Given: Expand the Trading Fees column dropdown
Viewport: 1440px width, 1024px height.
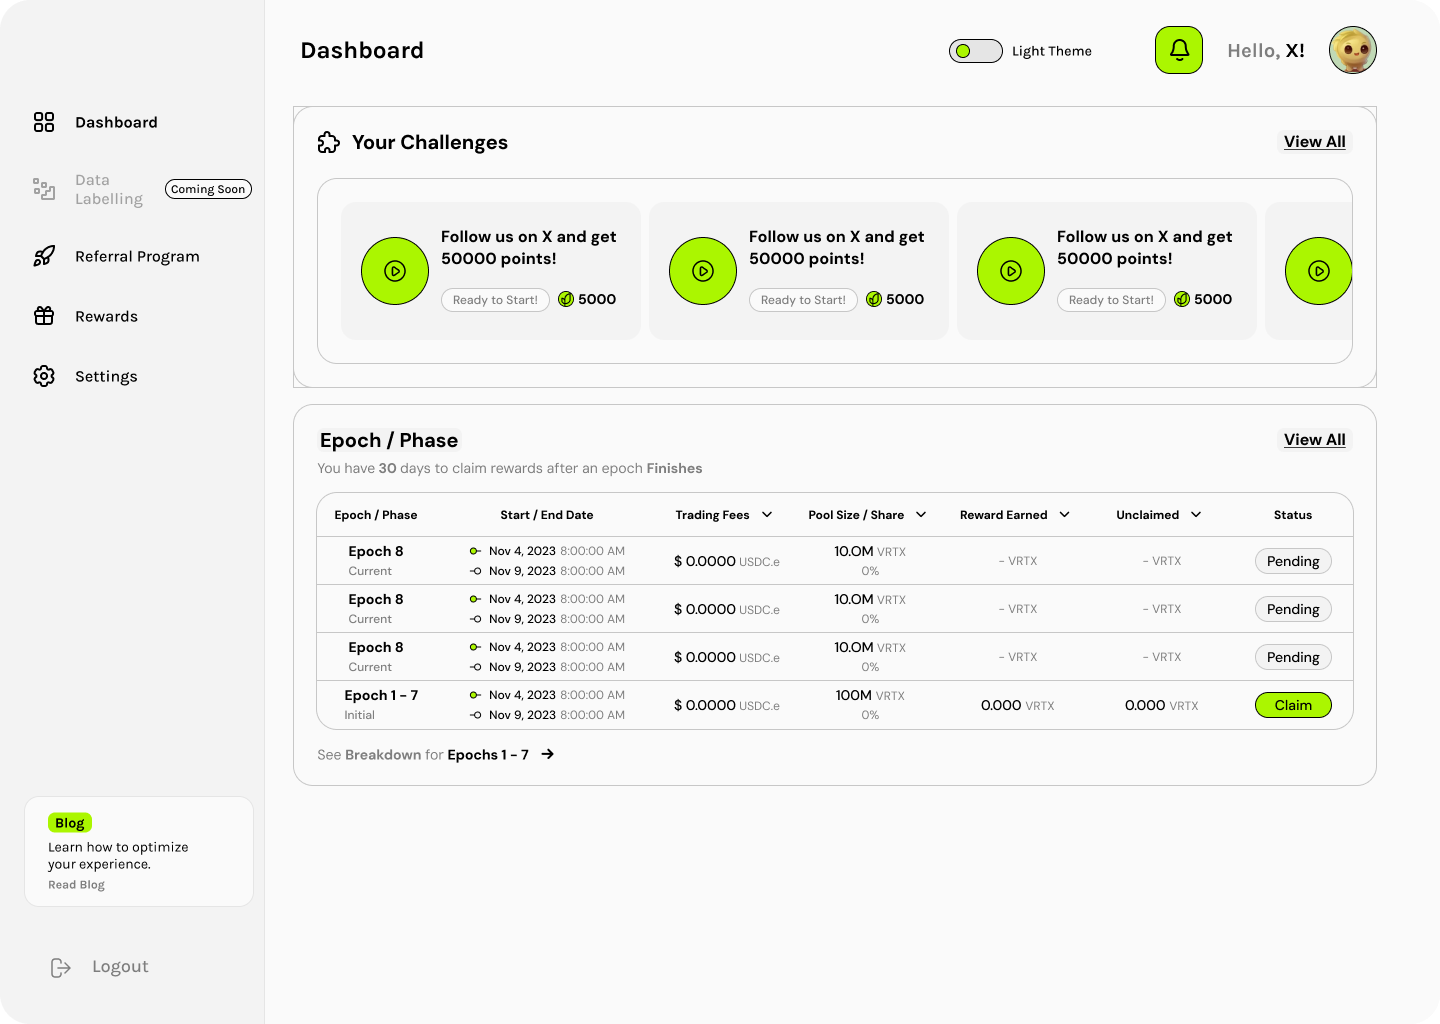Looking at the screenshot, I should click(x=767, y=515).
